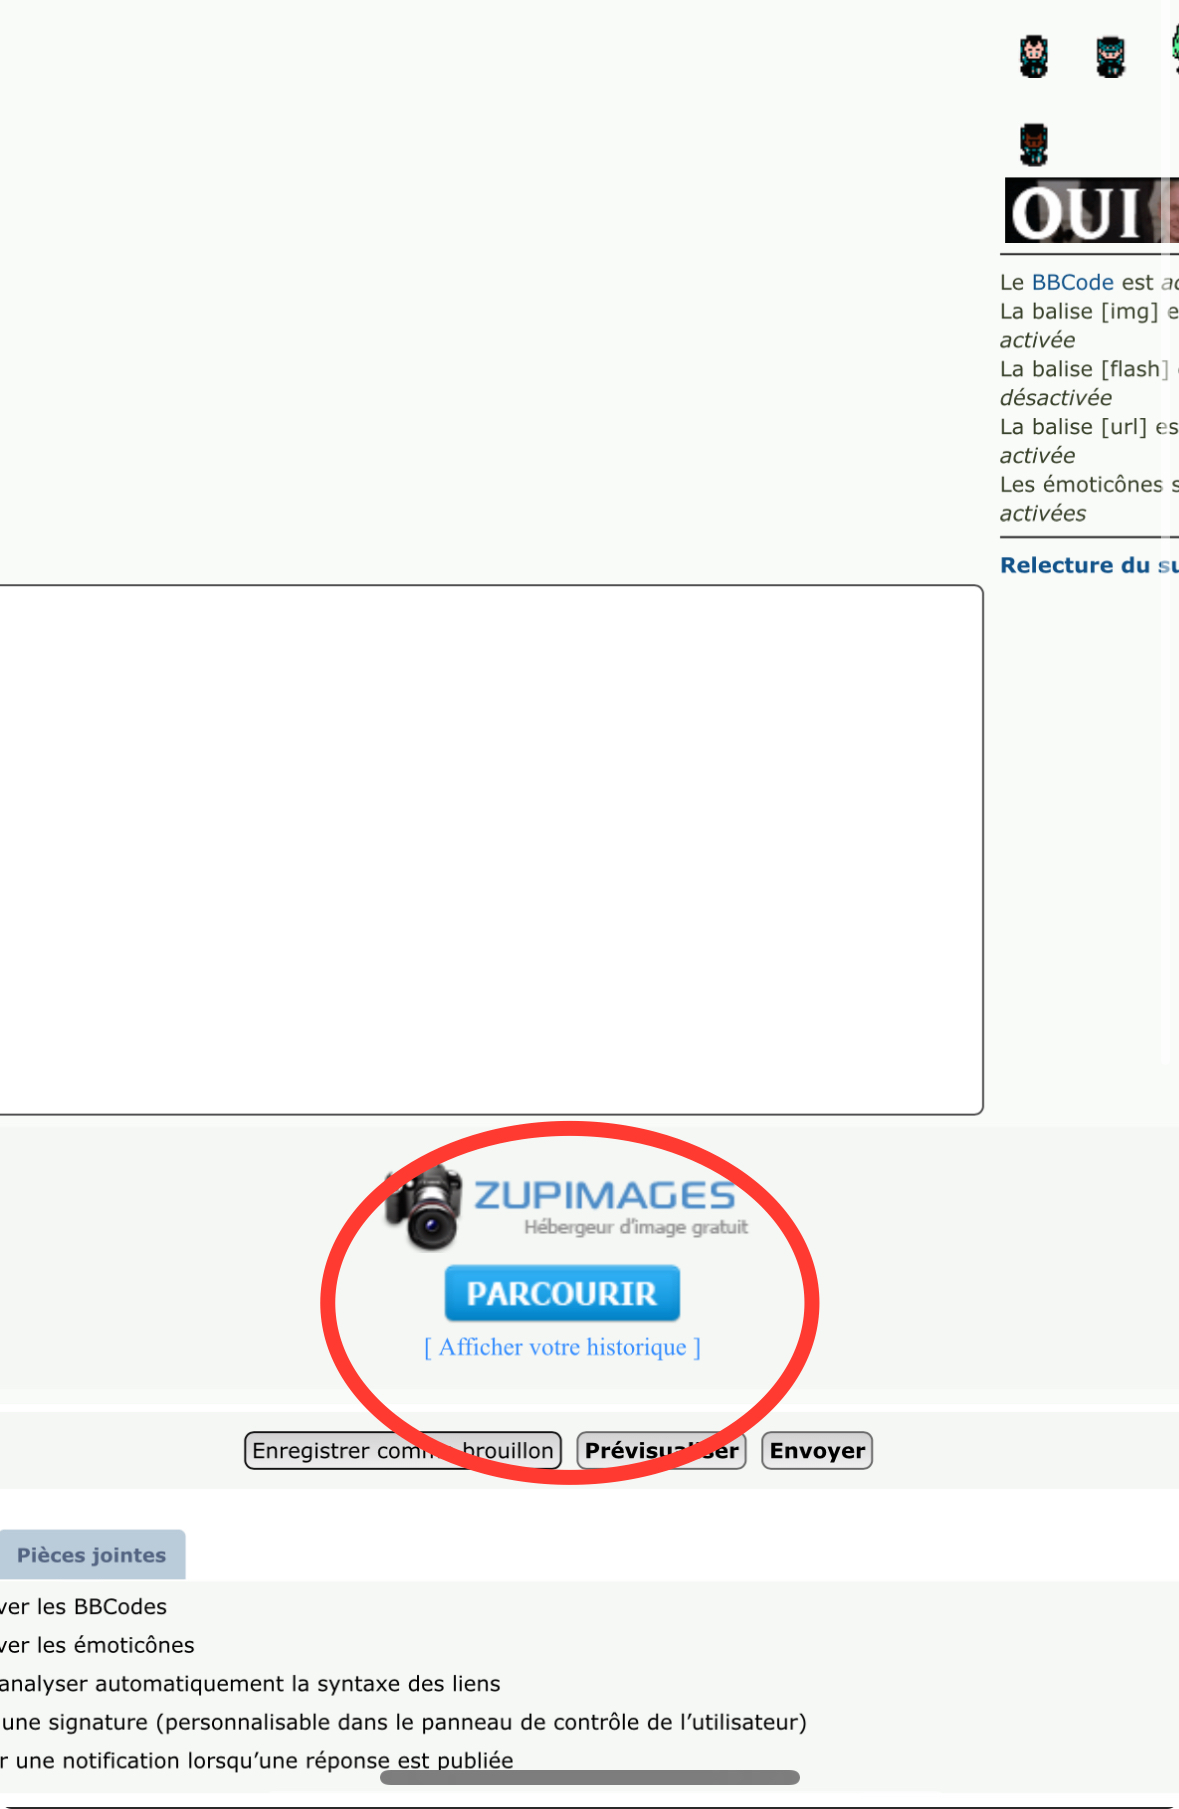Open Relecture du sujet section
Screen dimensions: 1179x1809
click(x=1089, y=565)
